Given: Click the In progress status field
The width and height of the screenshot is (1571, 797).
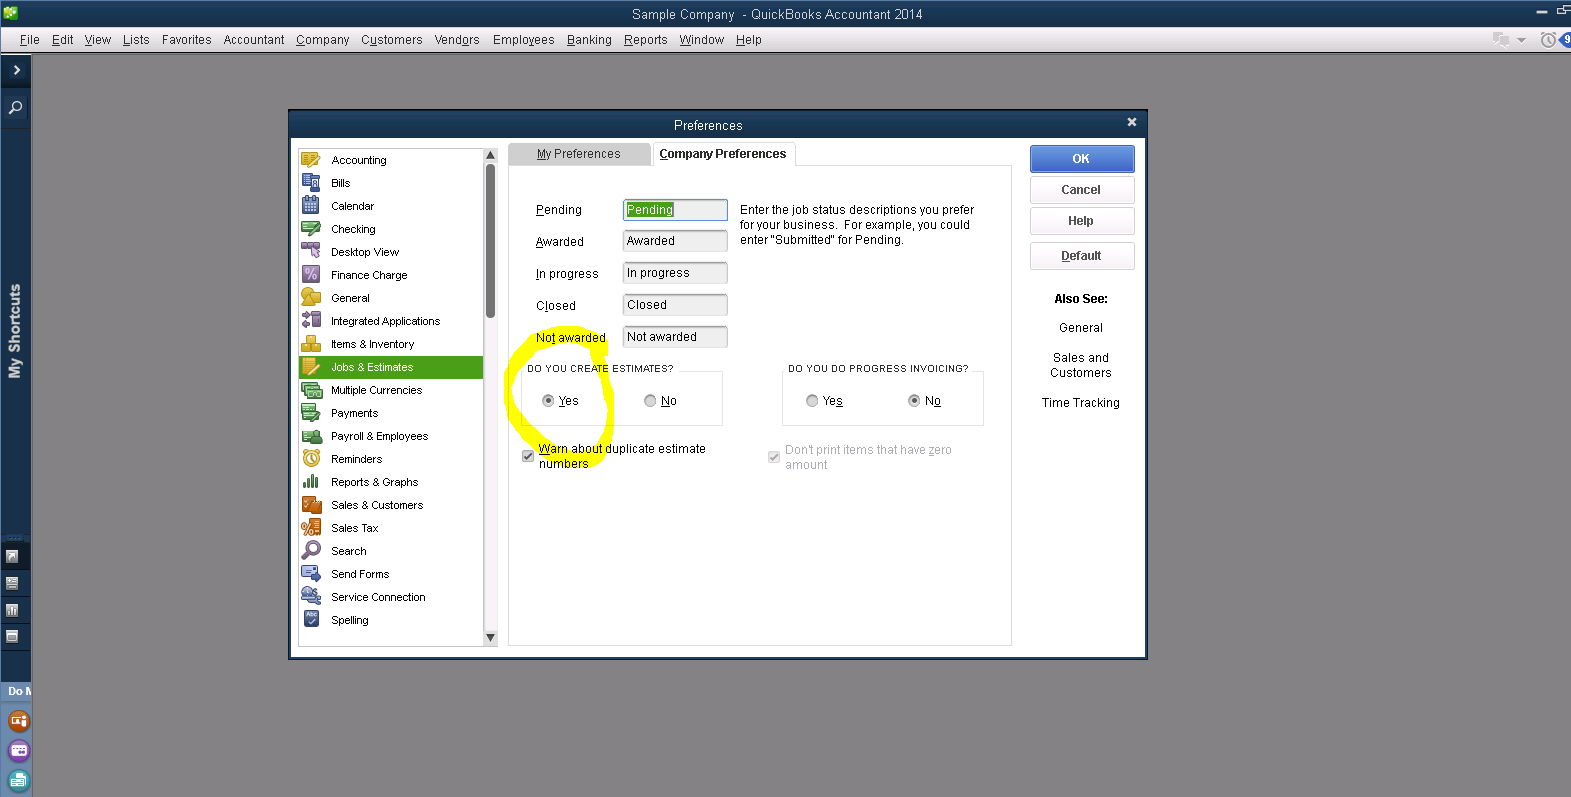Looking at the screenshot, I should point(675,273).
